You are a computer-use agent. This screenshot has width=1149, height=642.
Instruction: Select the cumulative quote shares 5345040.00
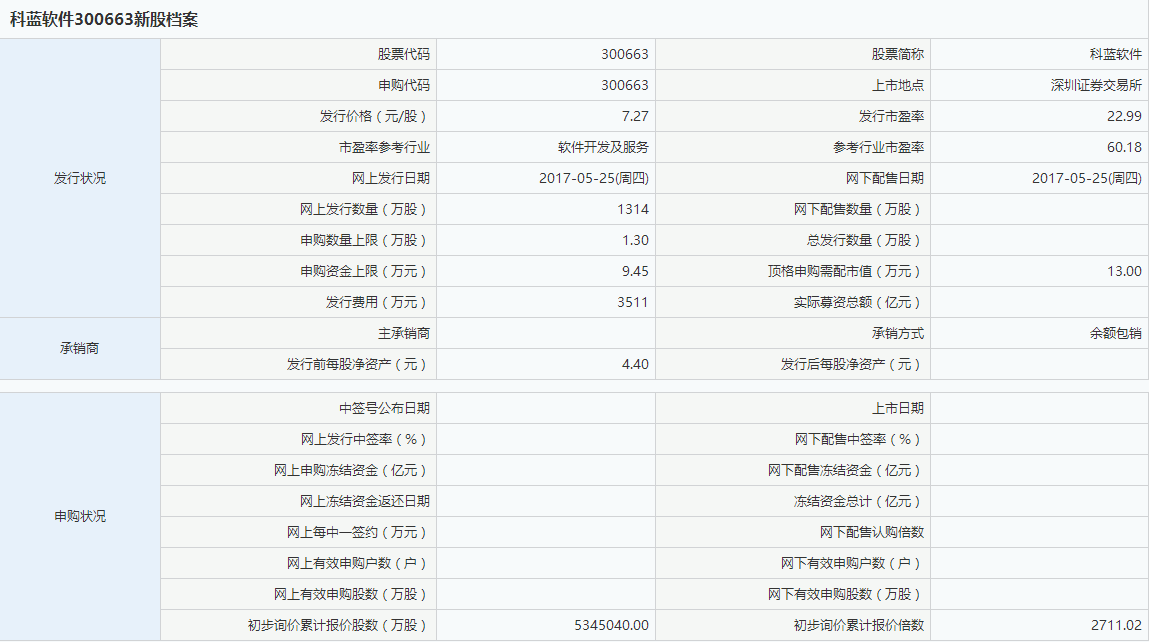click(x=611, y=625)
